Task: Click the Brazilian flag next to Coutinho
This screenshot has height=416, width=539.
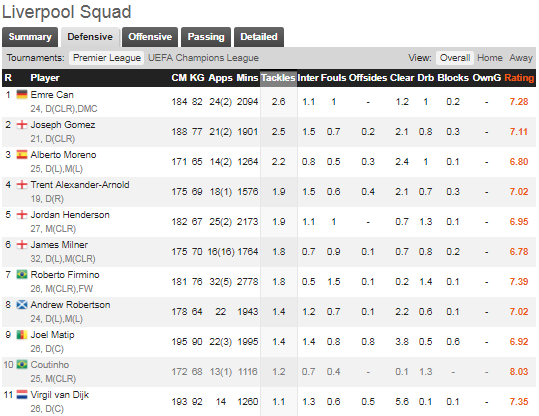Action: coord(22,364)
